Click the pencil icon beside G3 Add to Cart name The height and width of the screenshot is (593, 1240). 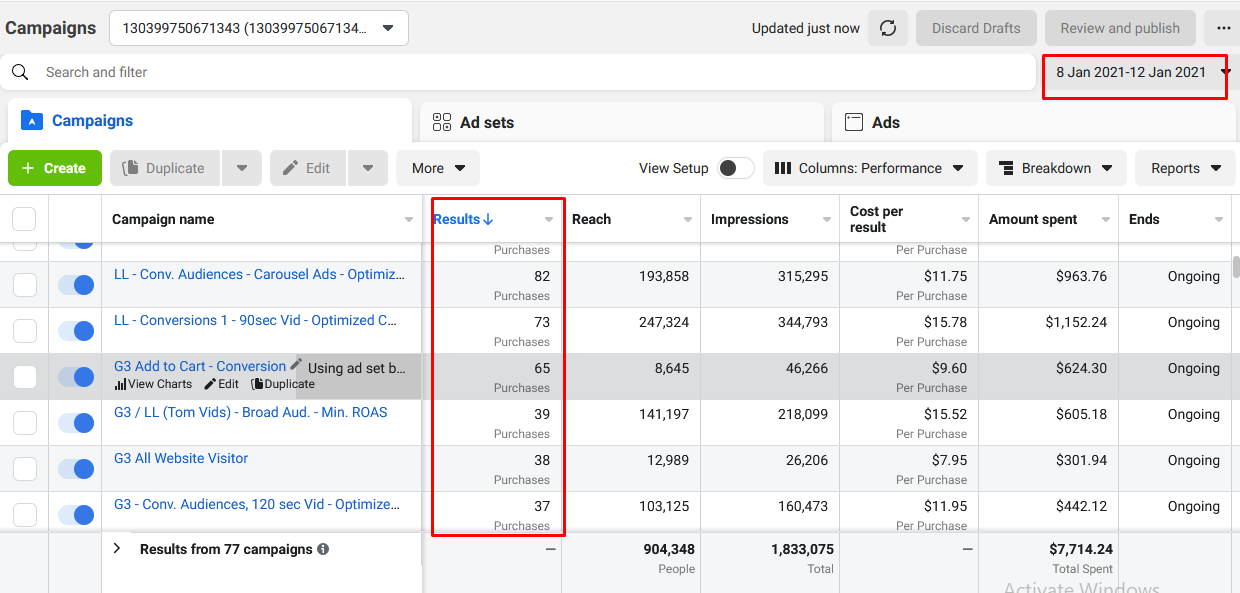295,365
